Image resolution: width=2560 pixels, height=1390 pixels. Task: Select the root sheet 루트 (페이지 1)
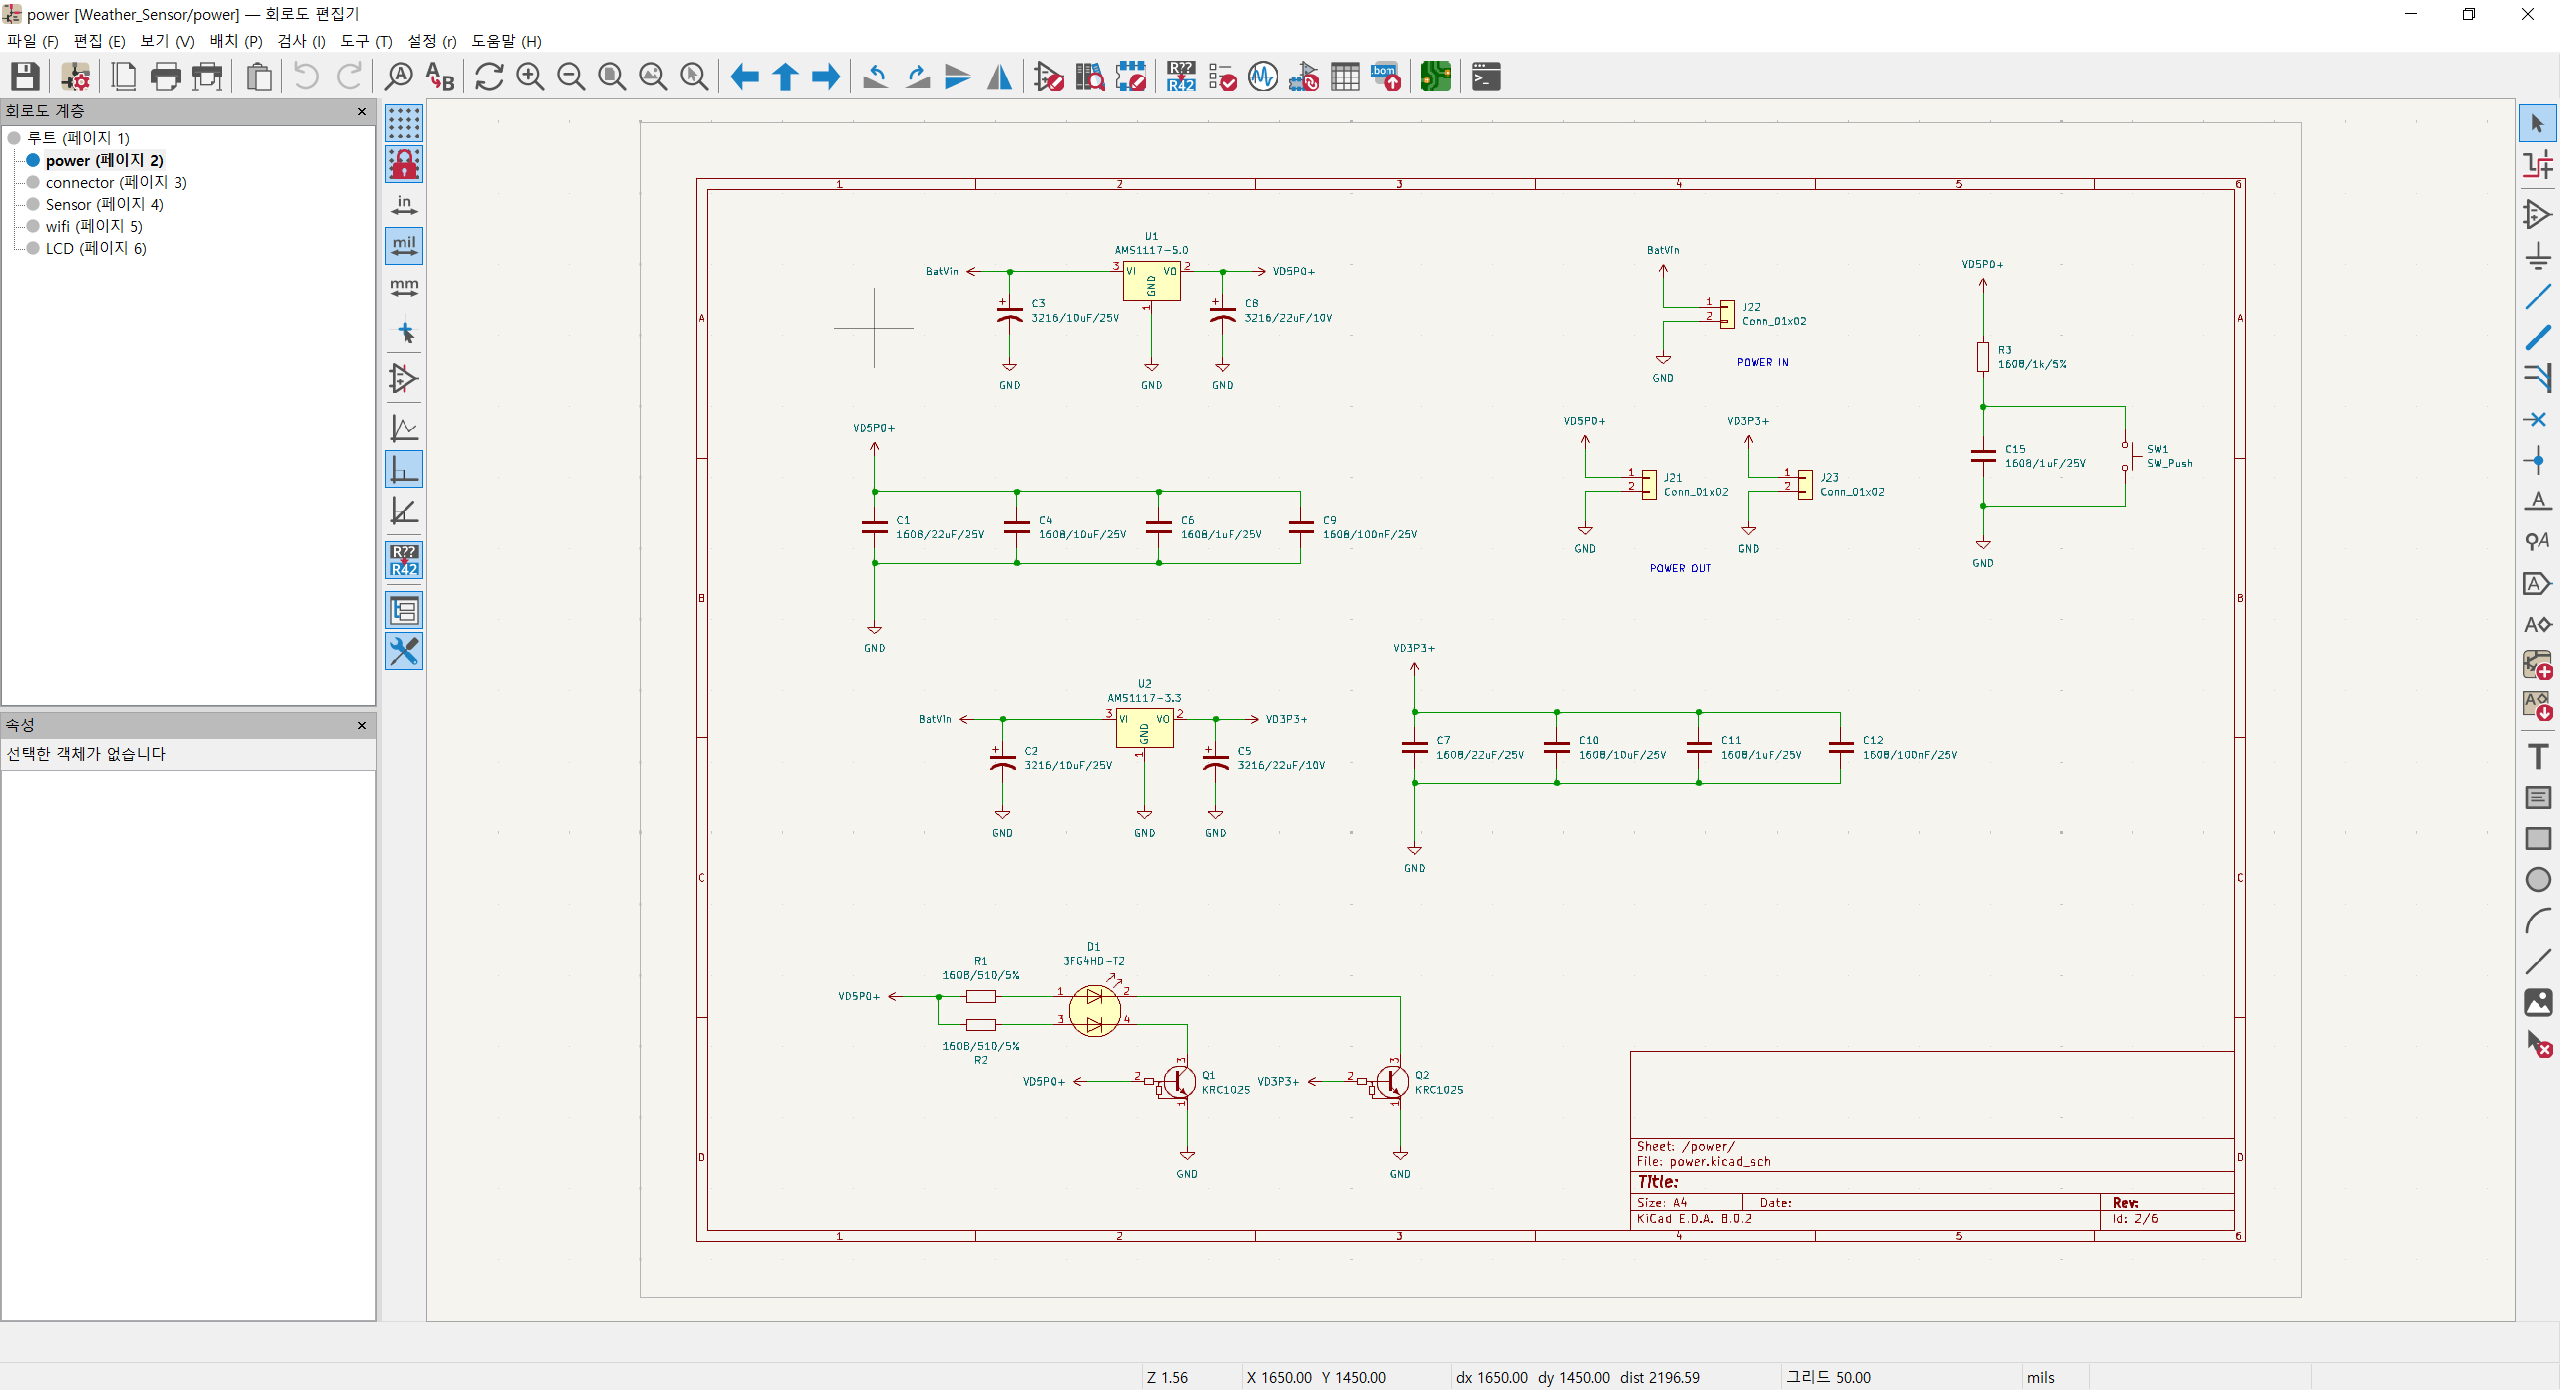(78, 138)
